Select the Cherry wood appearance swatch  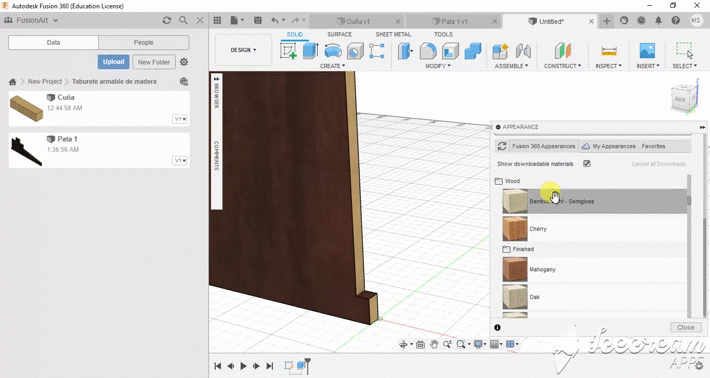(515, 229)
